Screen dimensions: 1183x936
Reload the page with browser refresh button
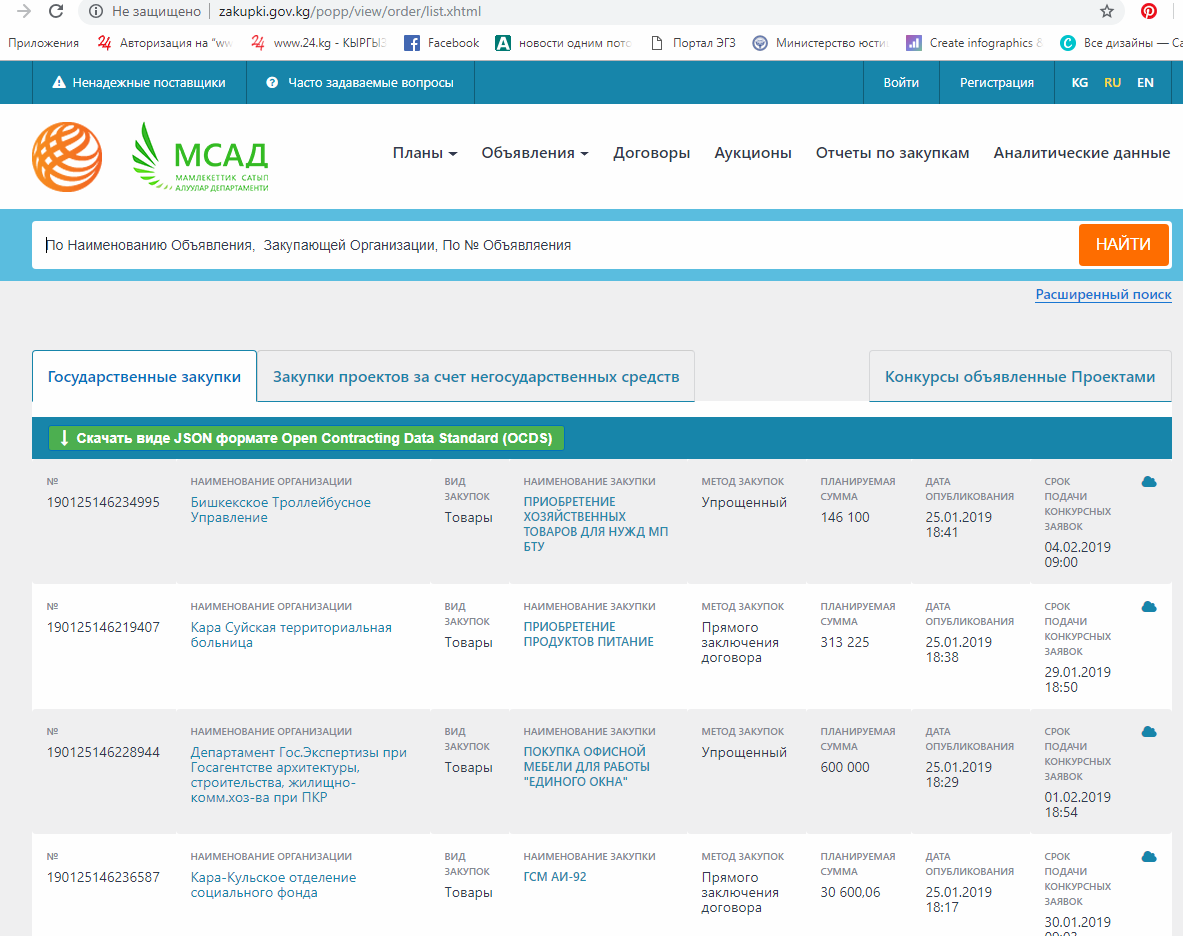click(x=56, y=11)
